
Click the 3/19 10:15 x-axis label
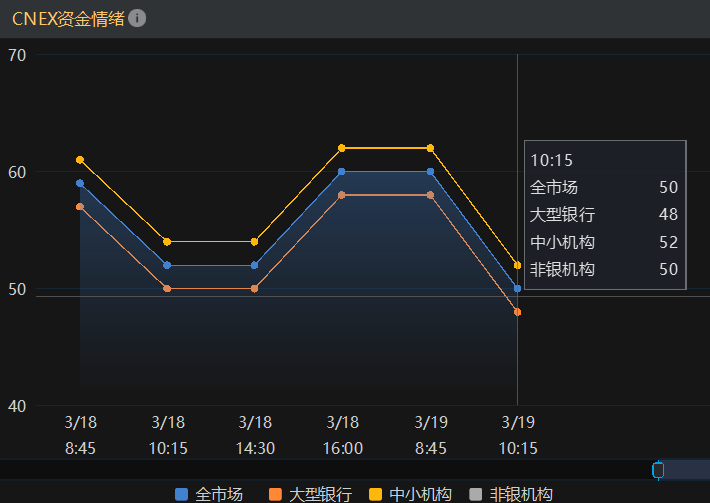coord(517,435)
